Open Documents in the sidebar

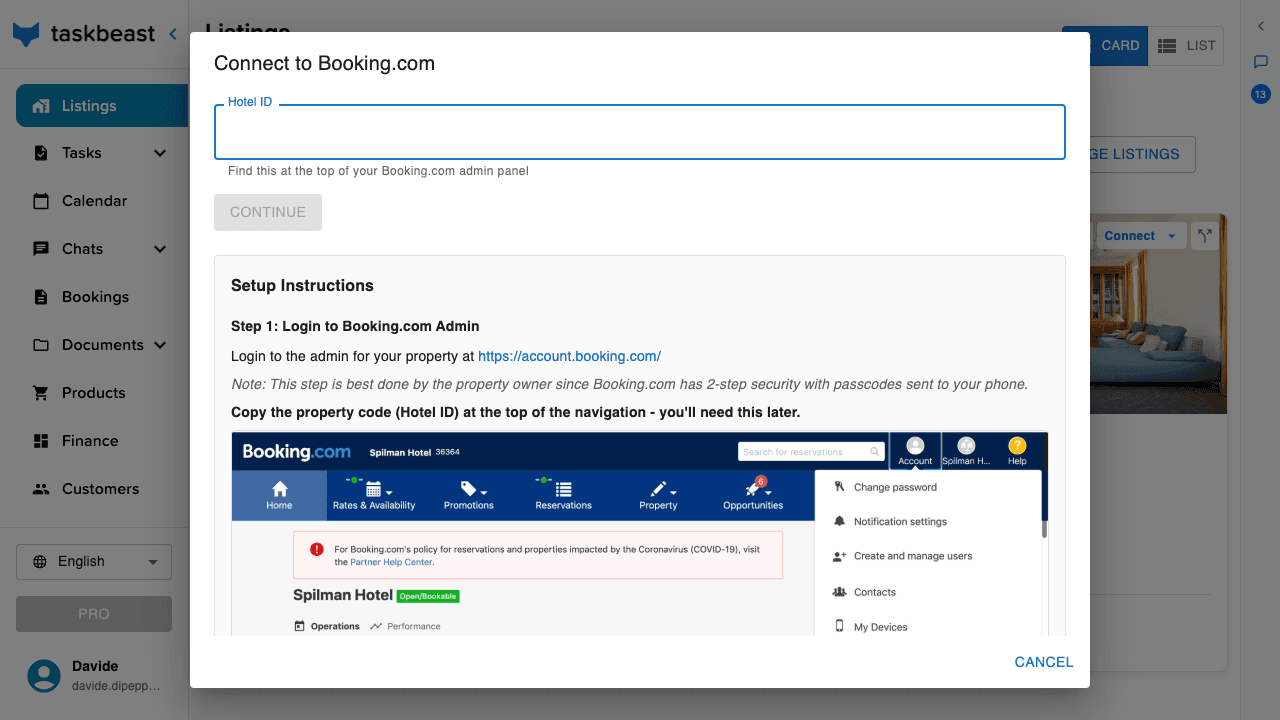[x=102, y=345]
